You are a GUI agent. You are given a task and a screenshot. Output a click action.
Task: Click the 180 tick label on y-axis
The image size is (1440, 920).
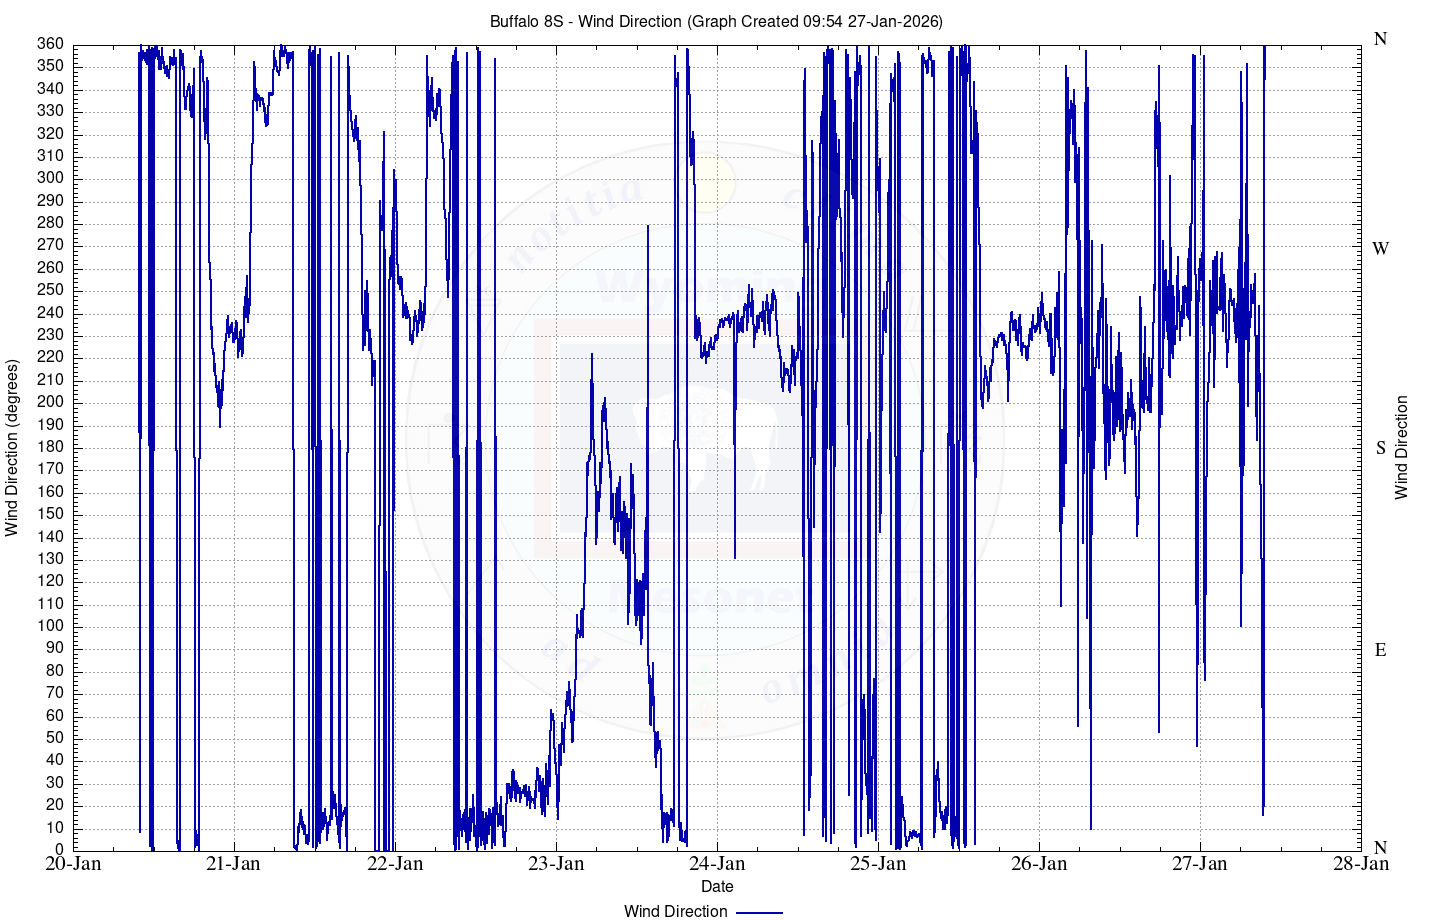[x=51, y=447]
